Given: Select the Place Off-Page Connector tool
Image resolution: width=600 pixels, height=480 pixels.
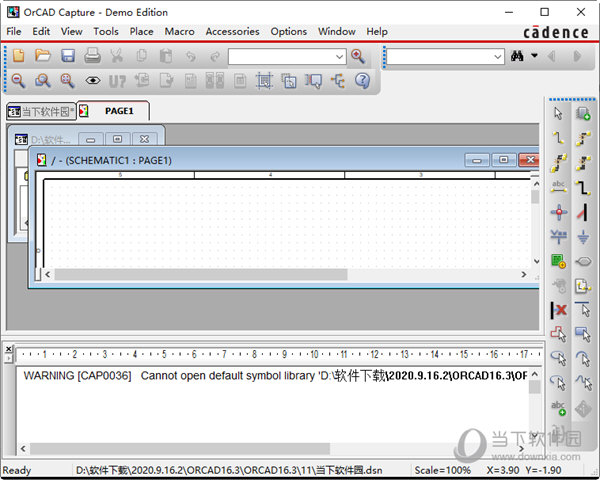Looking at the screenshot, I should pos(583,286).
